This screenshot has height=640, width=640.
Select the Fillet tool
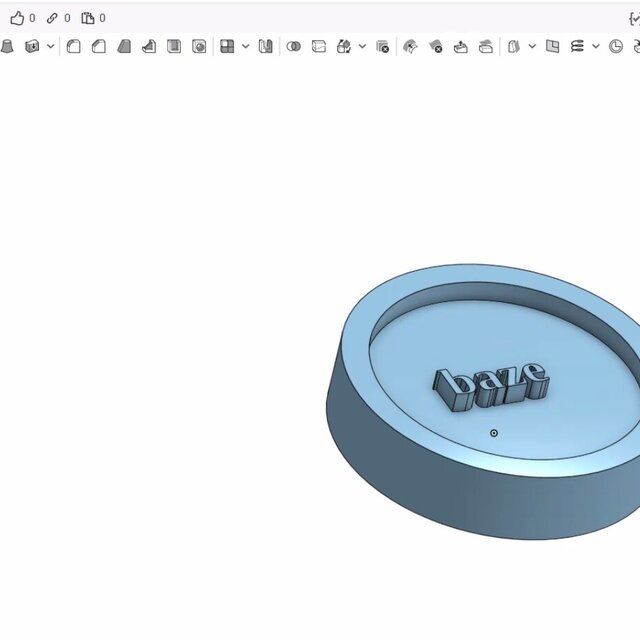pos(74,46)
